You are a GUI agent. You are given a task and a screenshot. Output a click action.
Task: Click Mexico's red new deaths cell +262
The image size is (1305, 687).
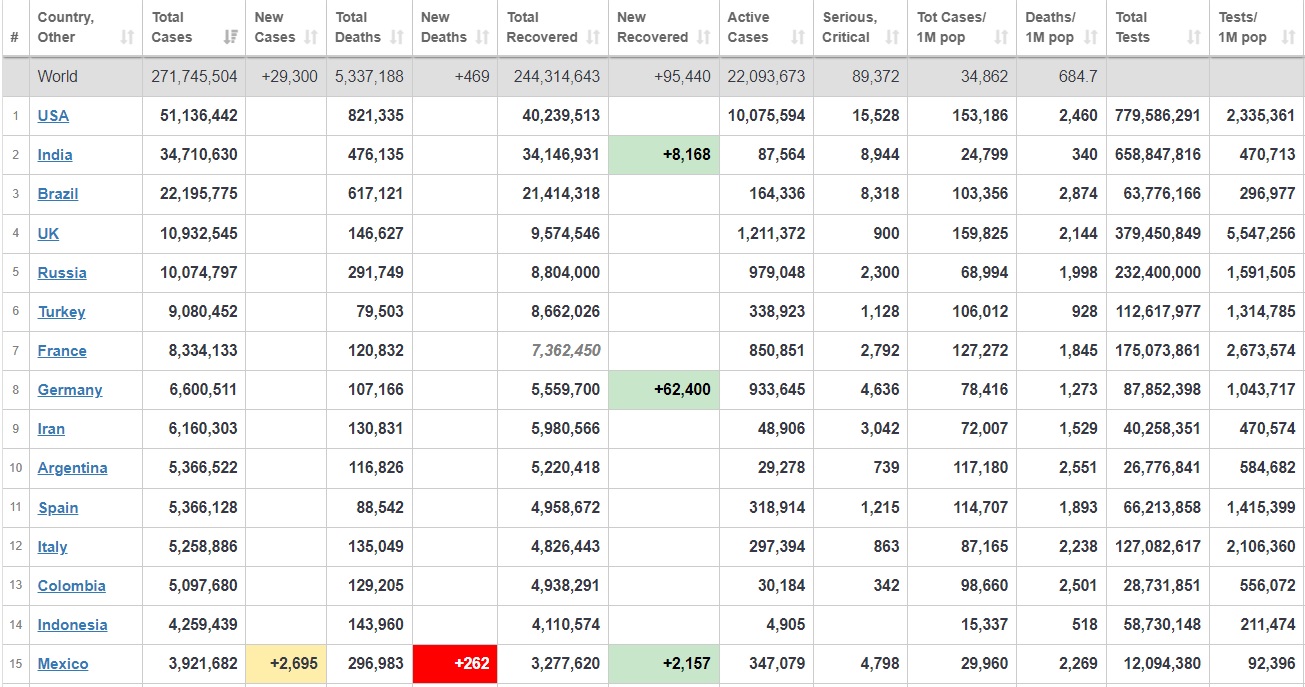455,664
